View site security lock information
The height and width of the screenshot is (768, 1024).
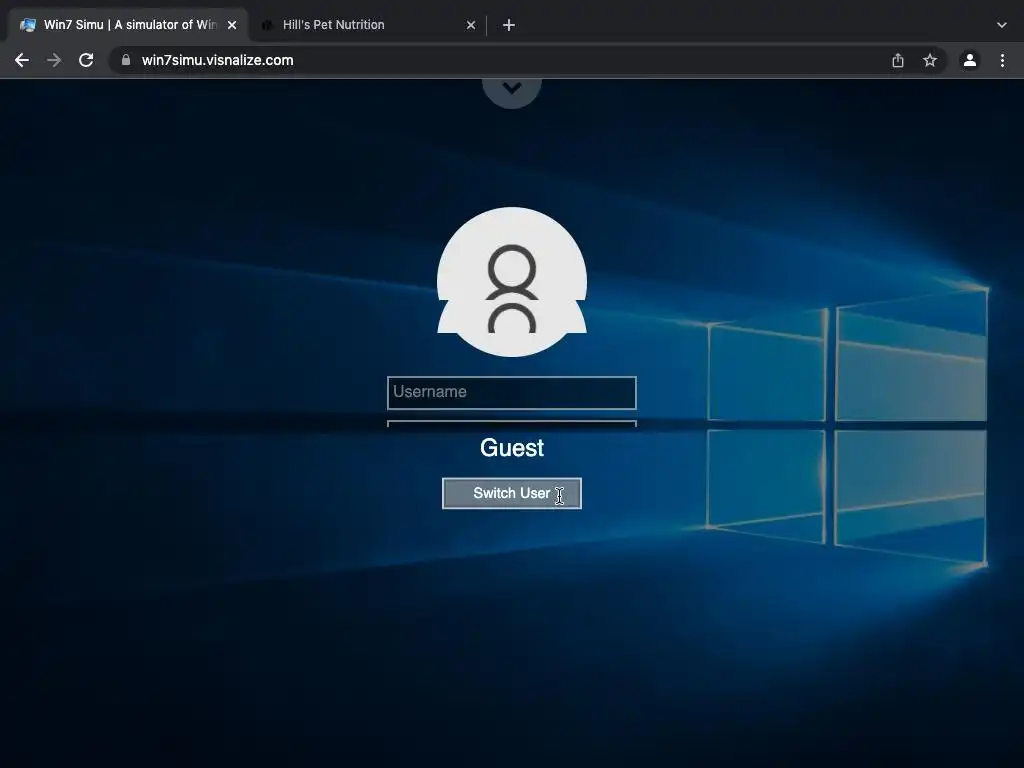tap(125, 60)
